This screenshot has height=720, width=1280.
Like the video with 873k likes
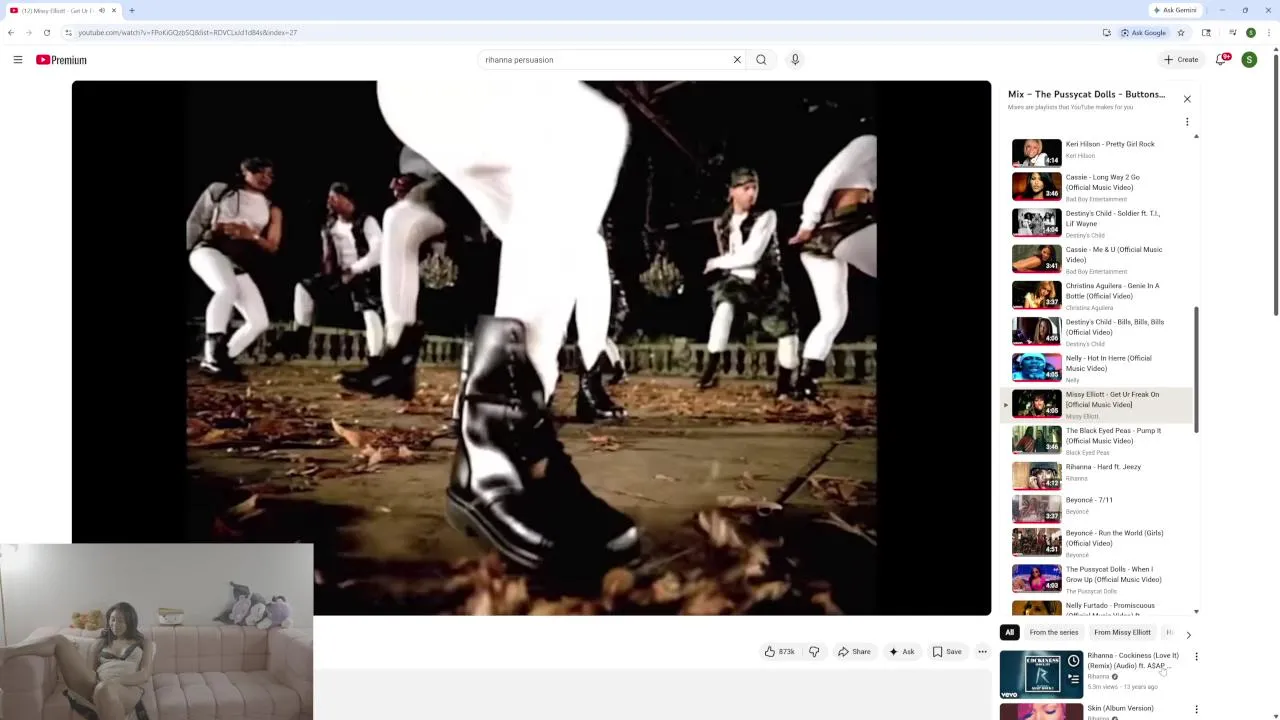779,652
